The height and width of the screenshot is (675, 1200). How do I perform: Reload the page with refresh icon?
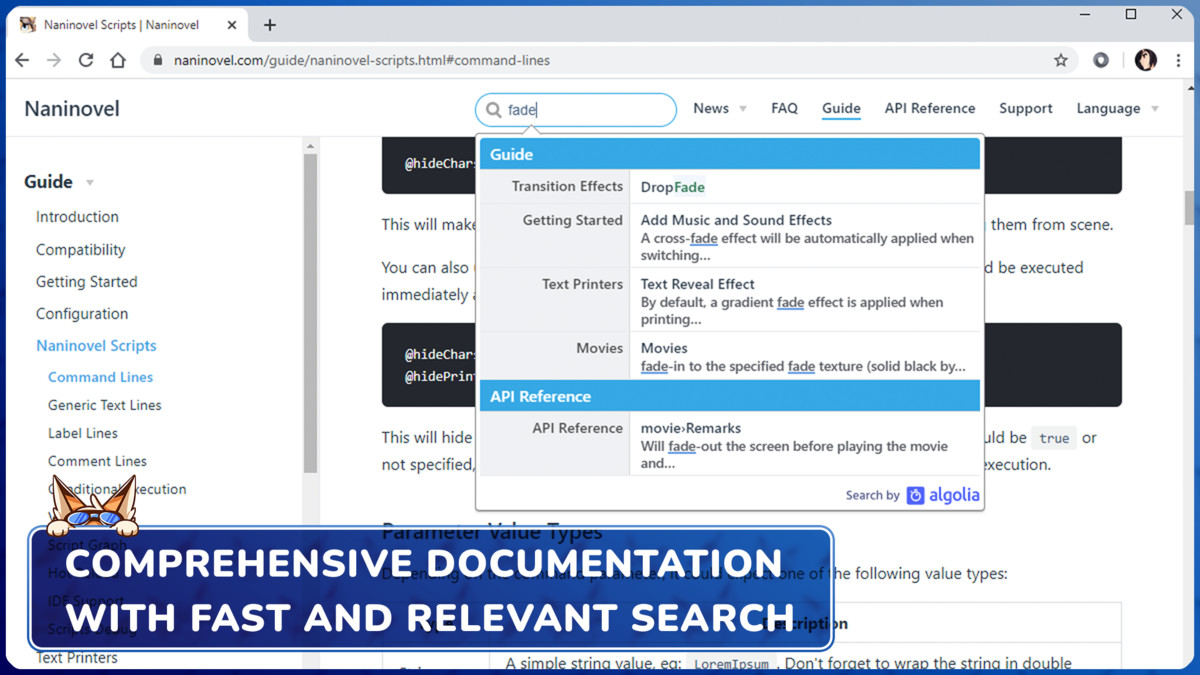click(x=86, y=60)
